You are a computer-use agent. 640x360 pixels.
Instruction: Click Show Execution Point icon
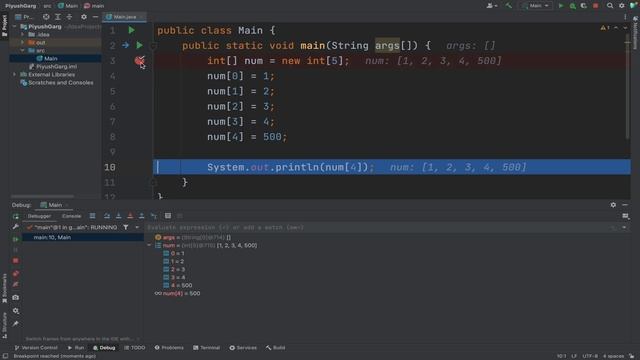(x=93, y=216)
